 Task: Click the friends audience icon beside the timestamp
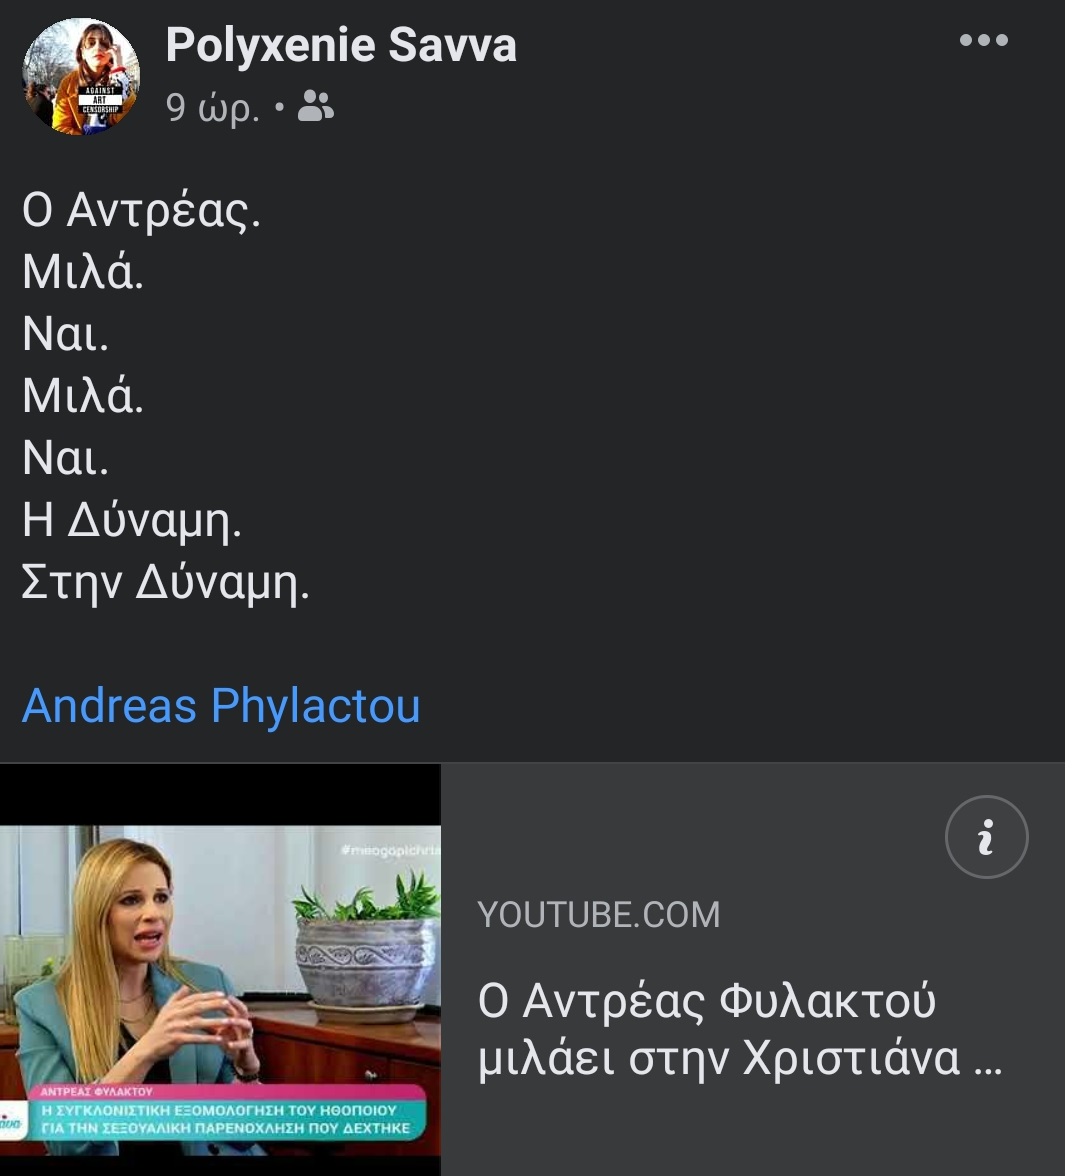click(x=315, y=106)
